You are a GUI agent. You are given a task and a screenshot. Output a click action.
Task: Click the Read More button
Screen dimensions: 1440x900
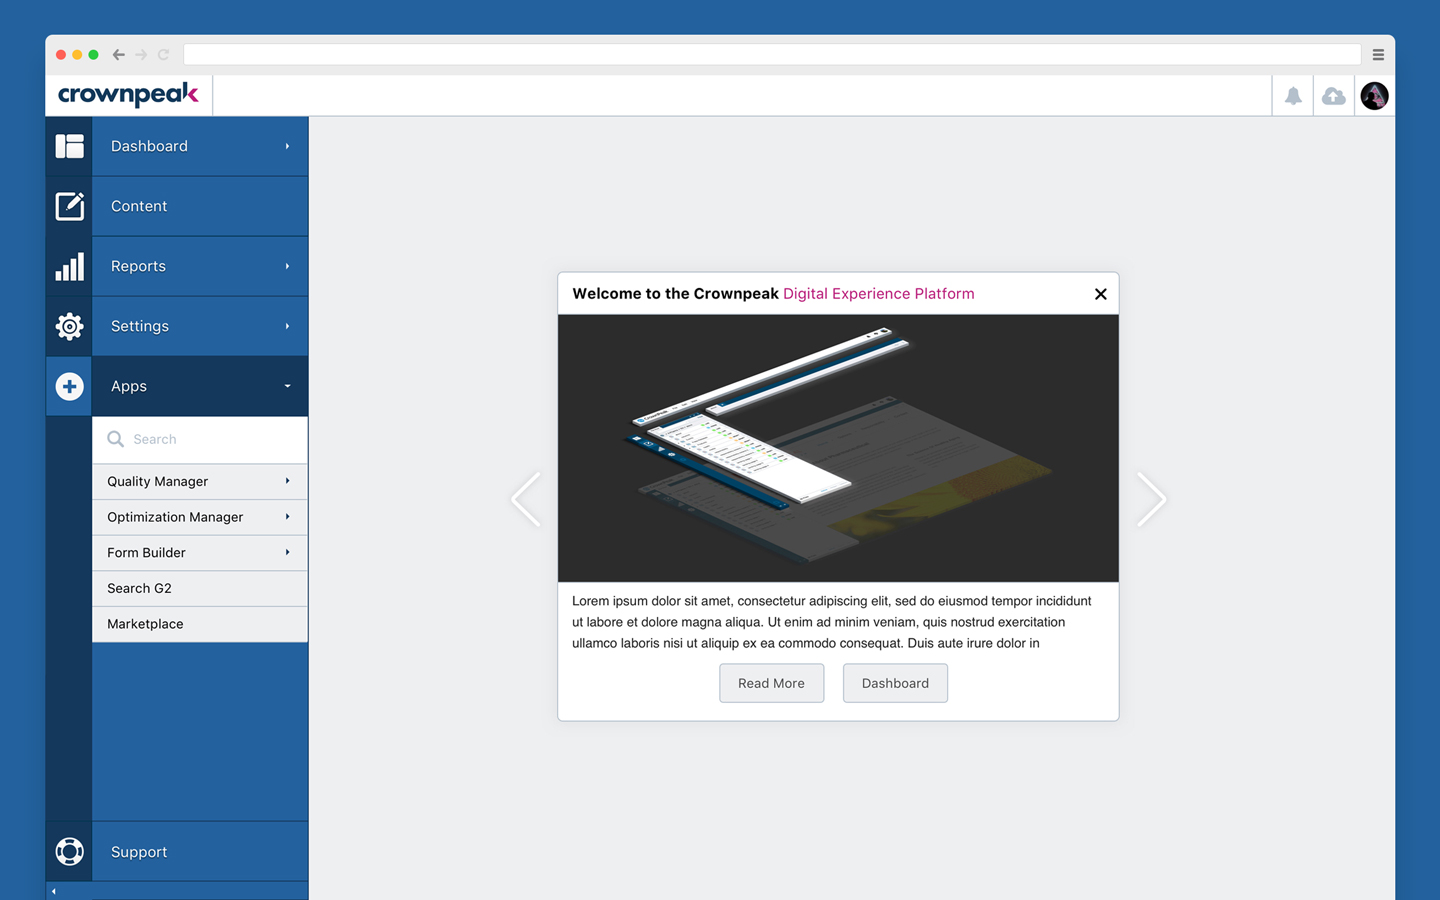coord(771,683)
